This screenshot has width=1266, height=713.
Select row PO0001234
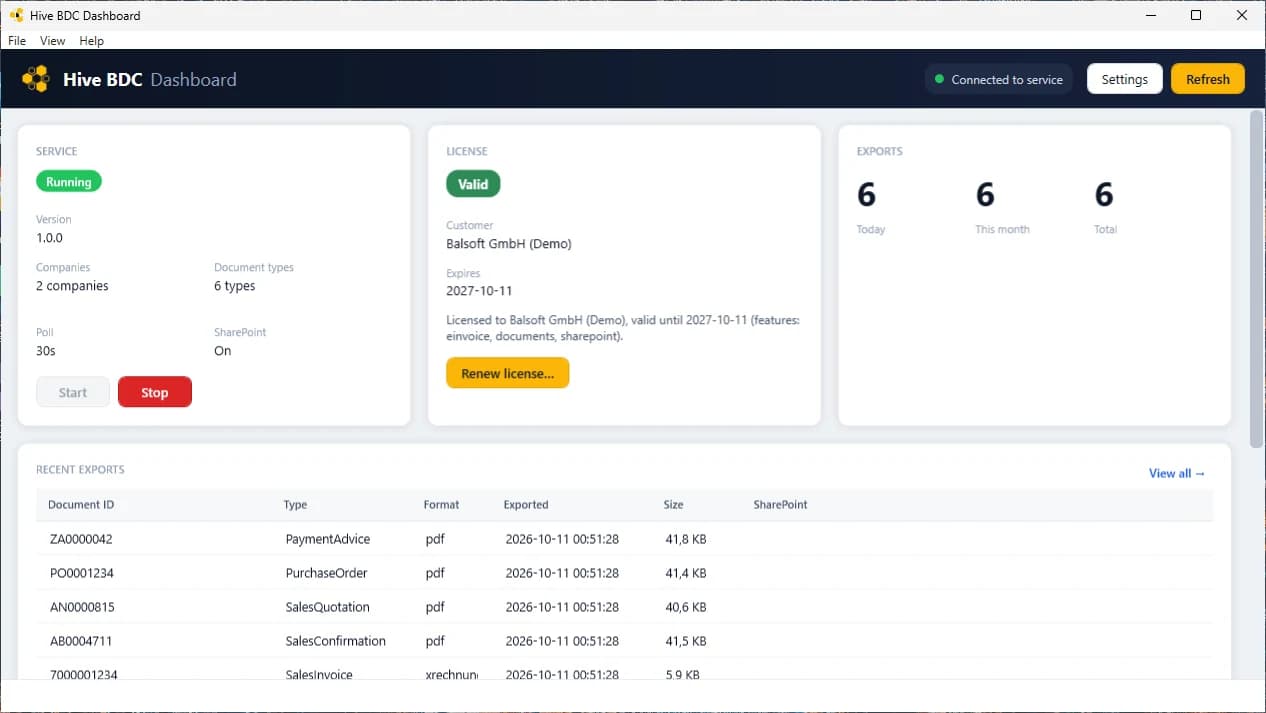(624, 573)
